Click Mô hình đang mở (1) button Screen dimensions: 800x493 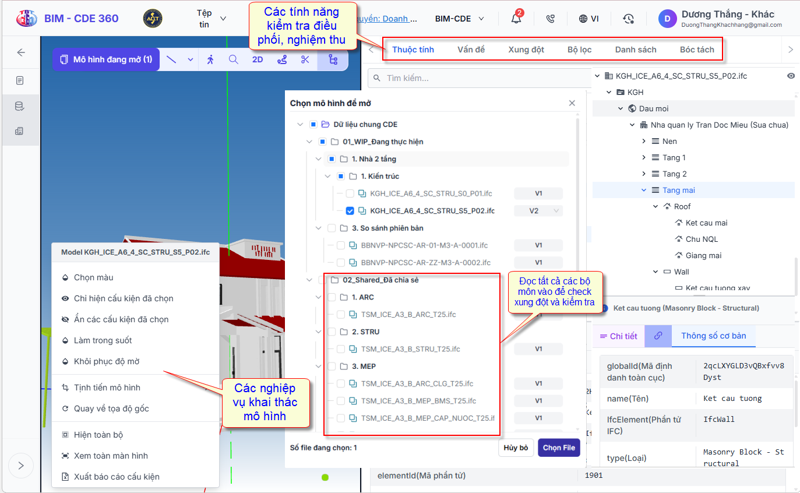click(106, 60)
